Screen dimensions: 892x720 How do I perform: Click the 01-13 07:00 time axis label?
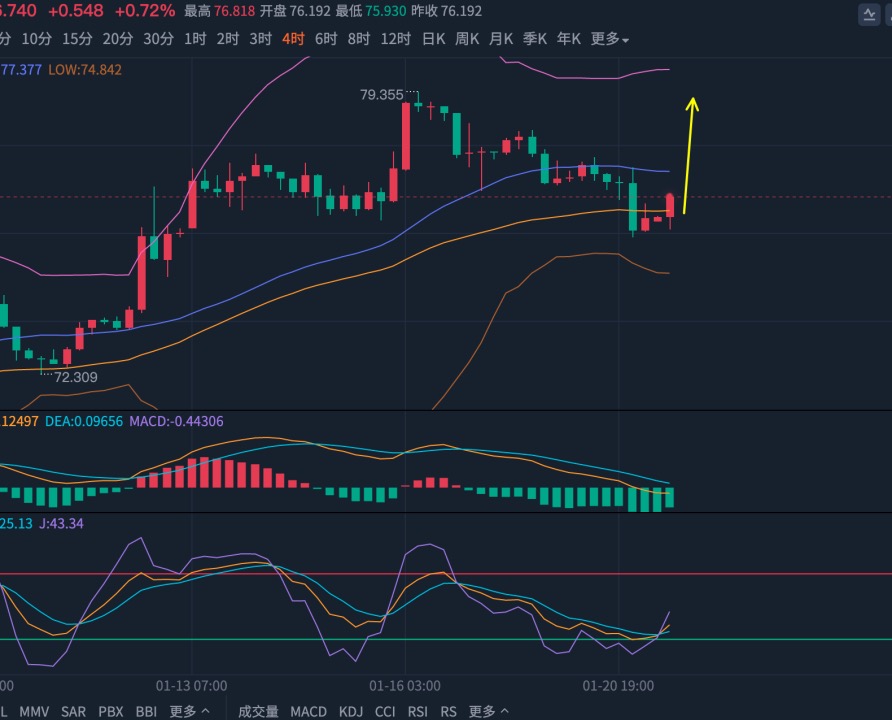[192, 686]
